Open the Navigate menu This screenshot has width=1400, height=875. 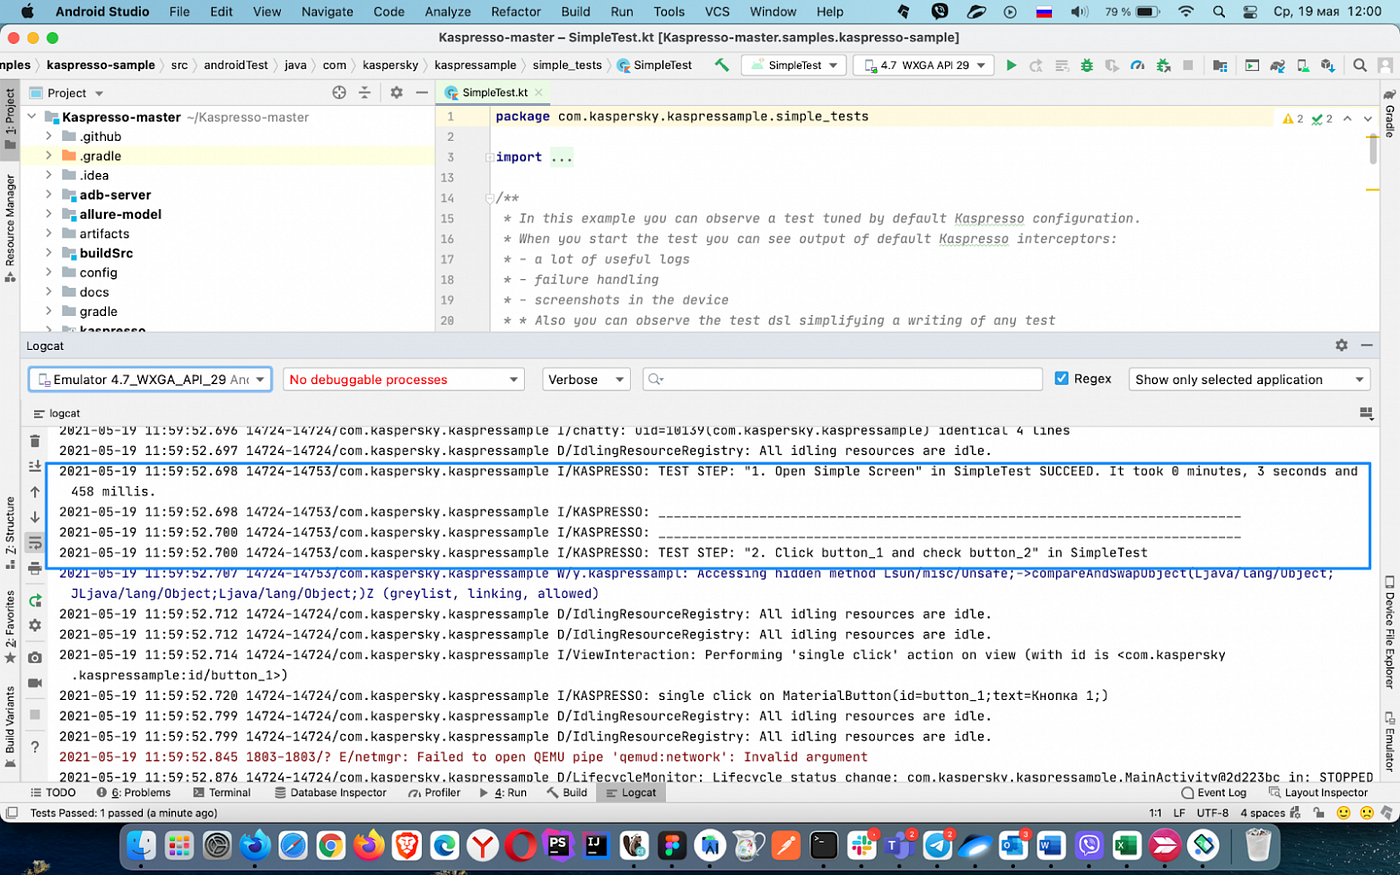[x=327, y=12]
